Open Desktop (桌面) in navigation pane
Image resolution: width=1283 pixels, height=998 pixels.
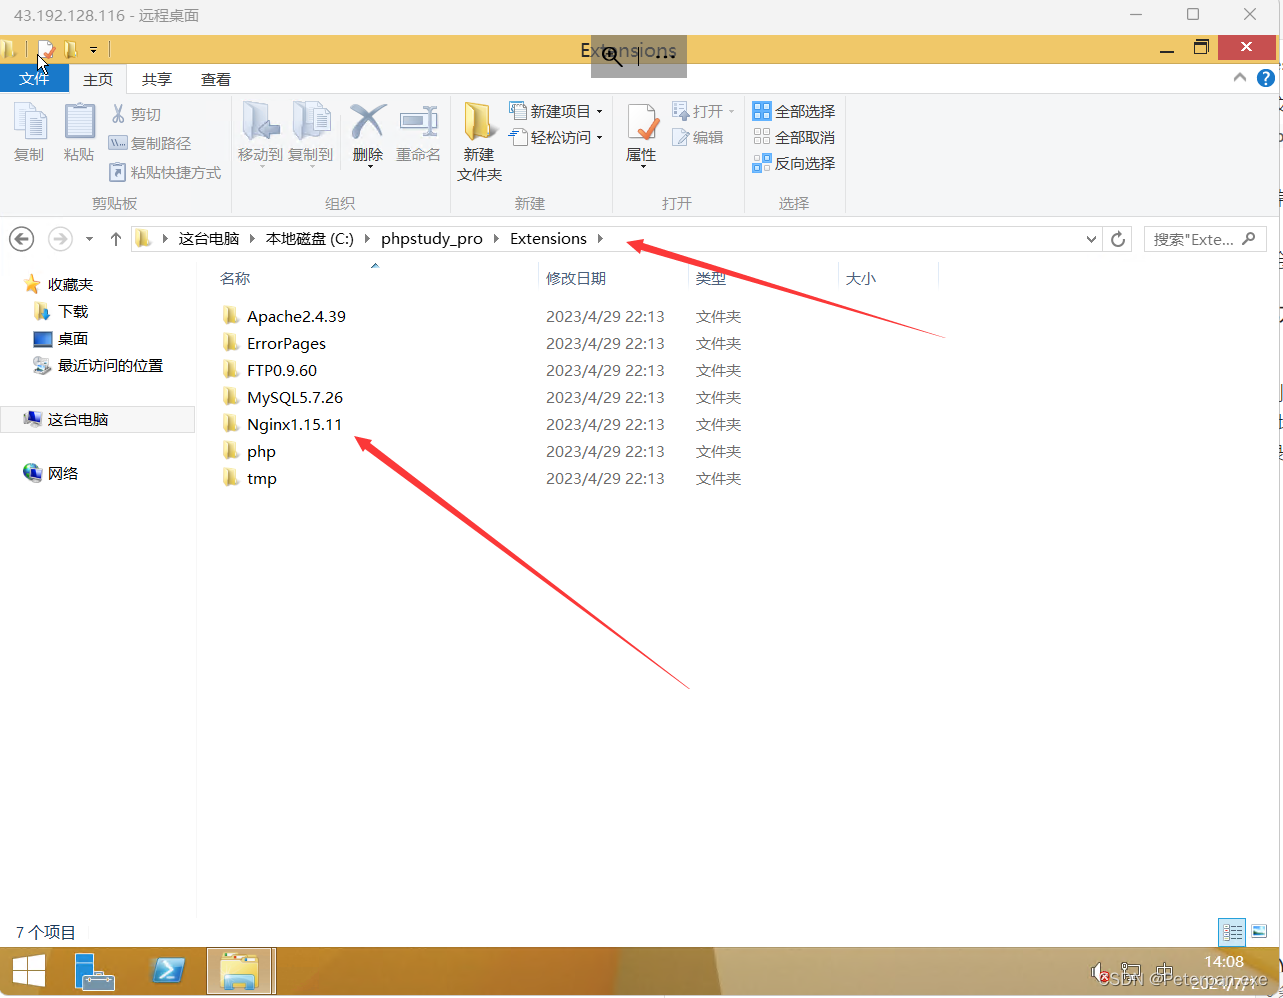click(73, 338)
